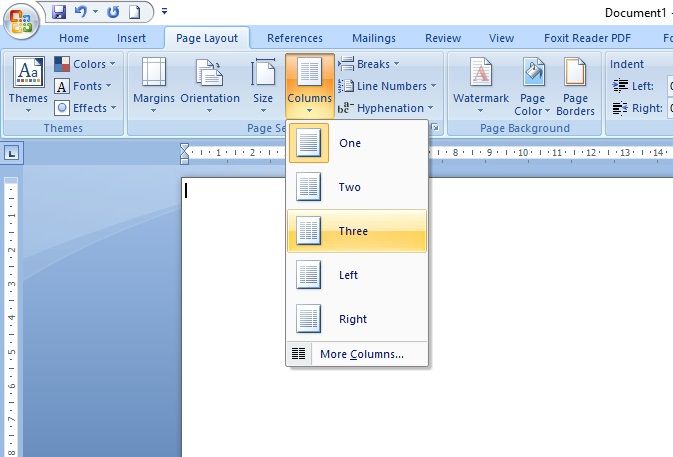Collapse the Columns dropdown button
The height and width of the screenshot is (457, 673).
(x=309, y=85)
